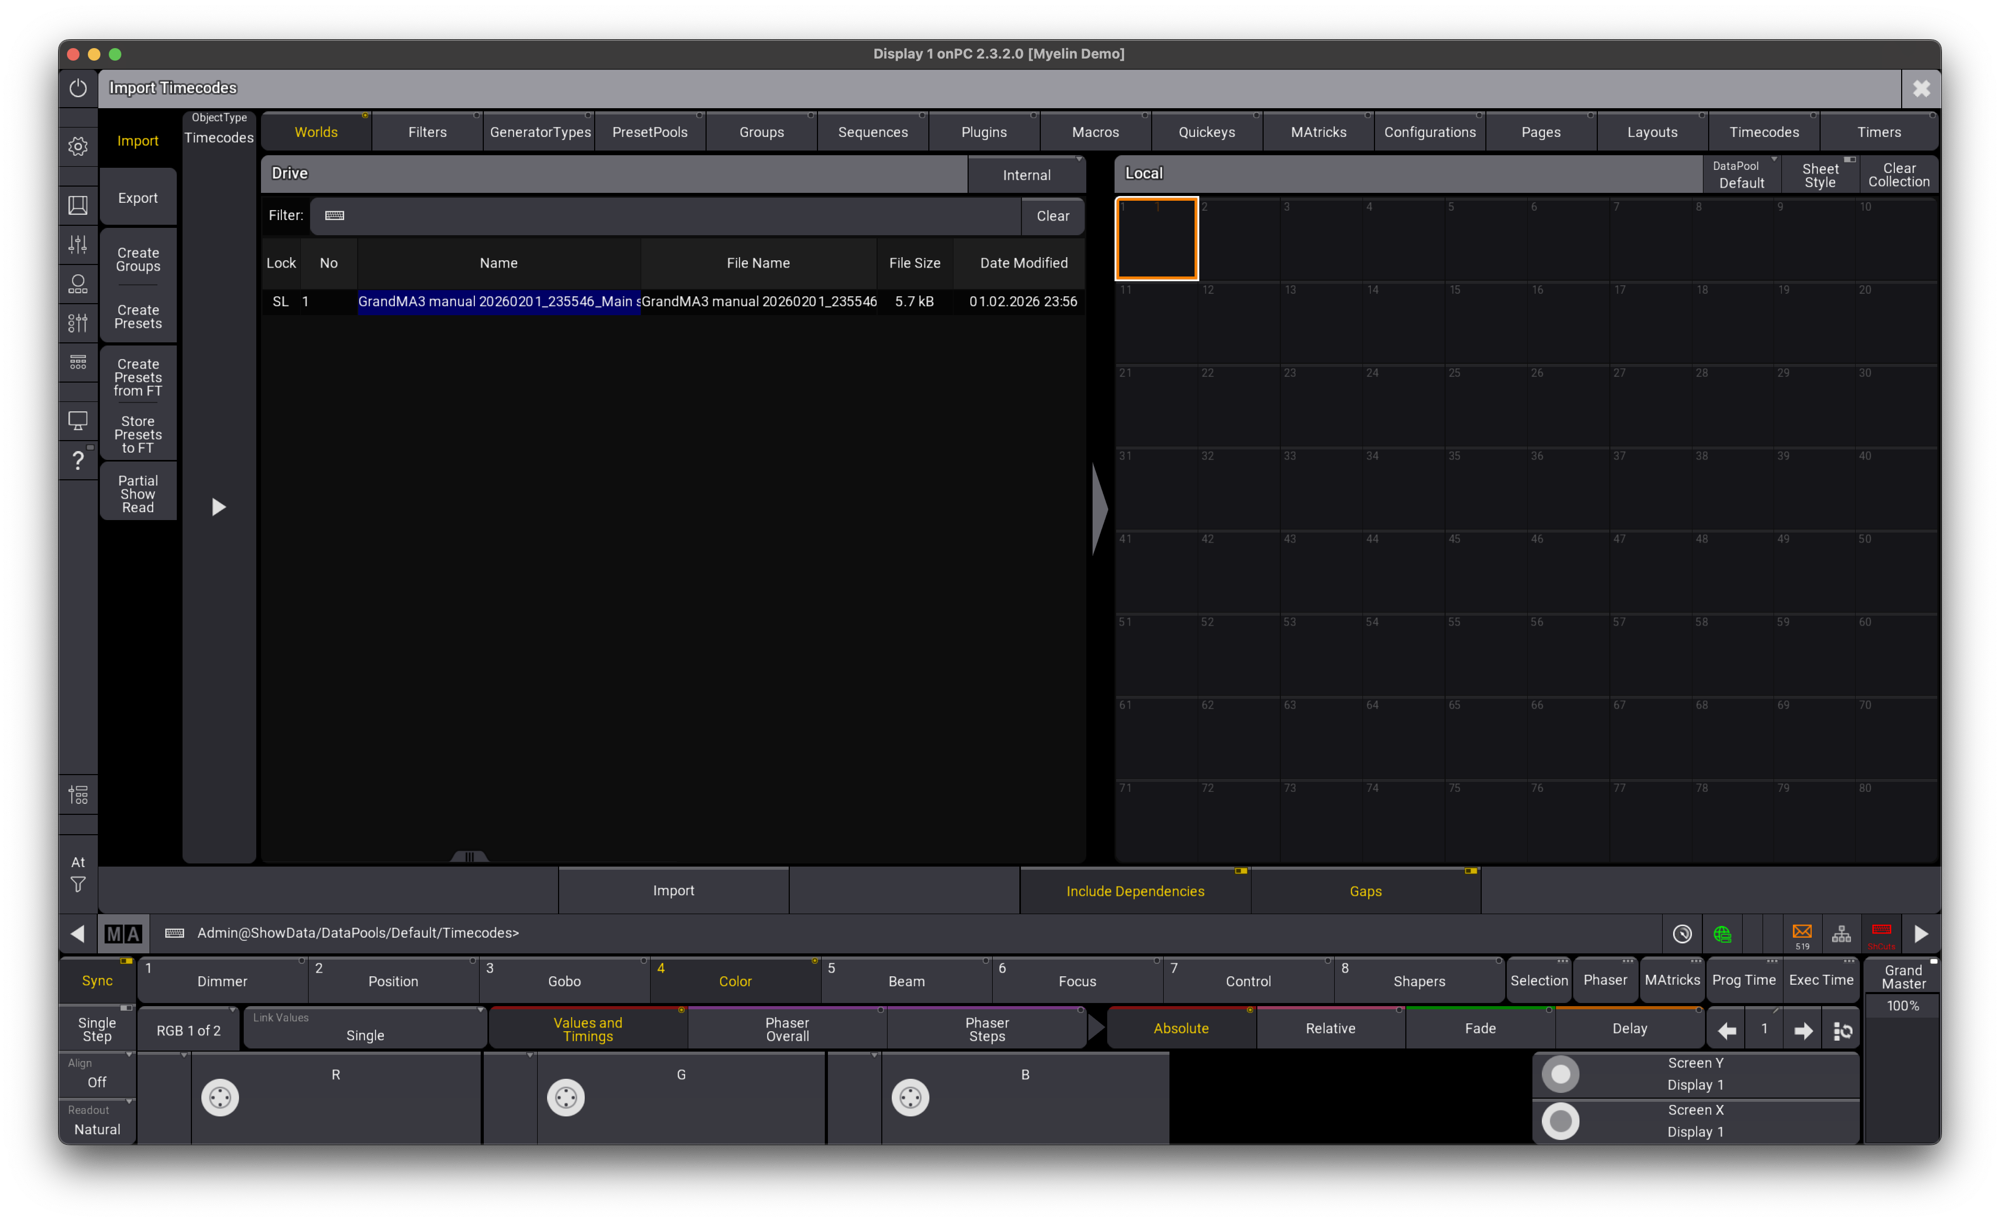Click the green globe network icon
Viewport: 2000px width, 1222px height.
click(x=1722, y=933)
